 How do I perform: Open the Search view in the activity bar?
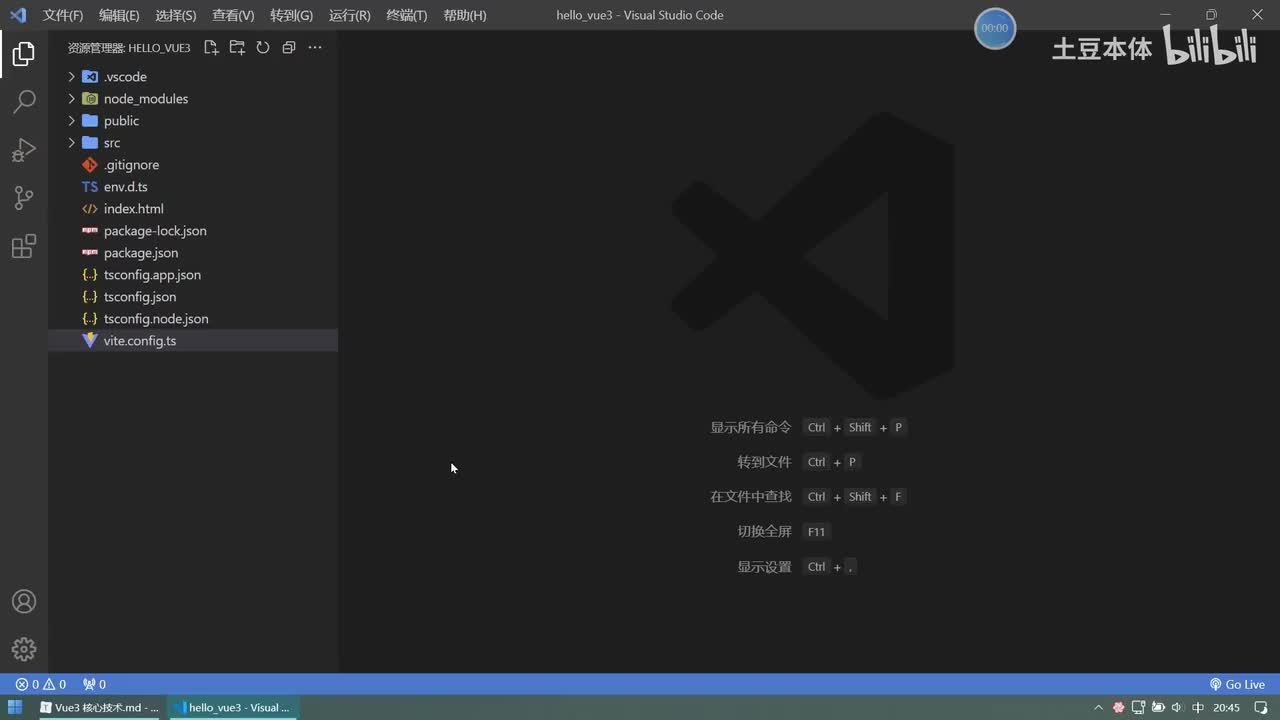point(24,102)
